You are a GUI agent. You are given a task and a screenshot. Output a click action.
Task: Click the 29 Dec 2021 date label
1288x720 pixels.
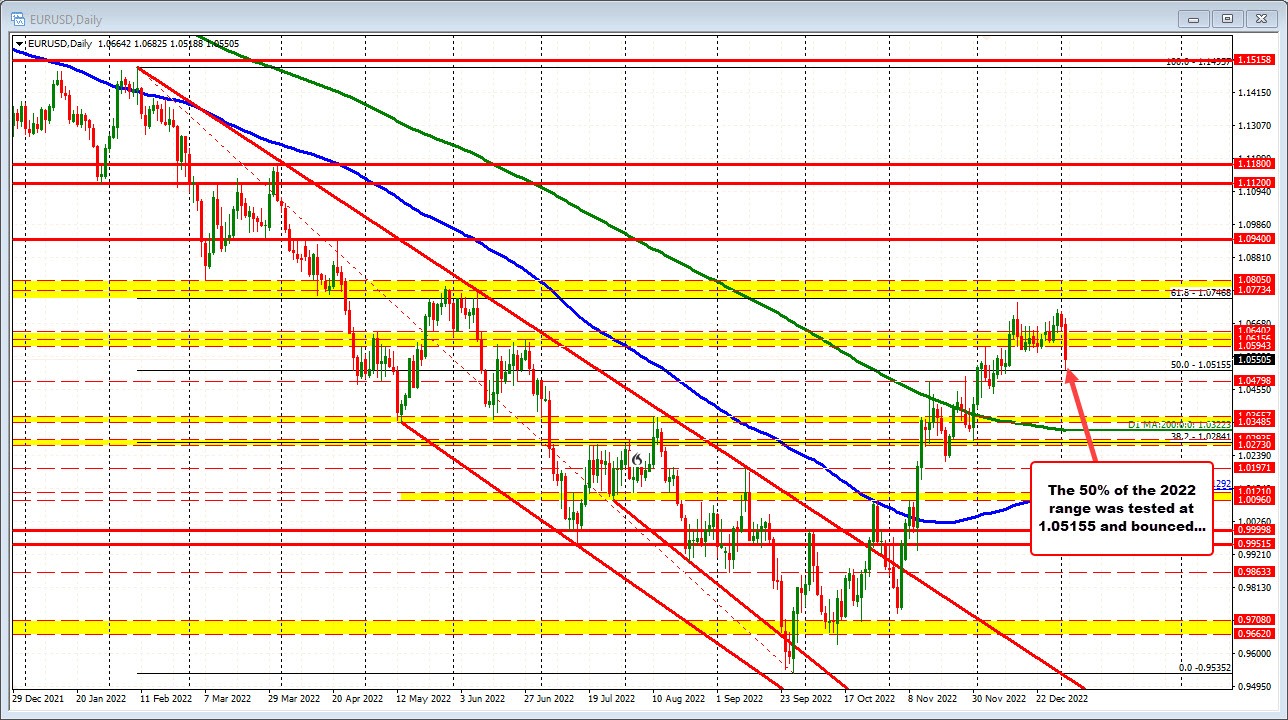(36, 699)
